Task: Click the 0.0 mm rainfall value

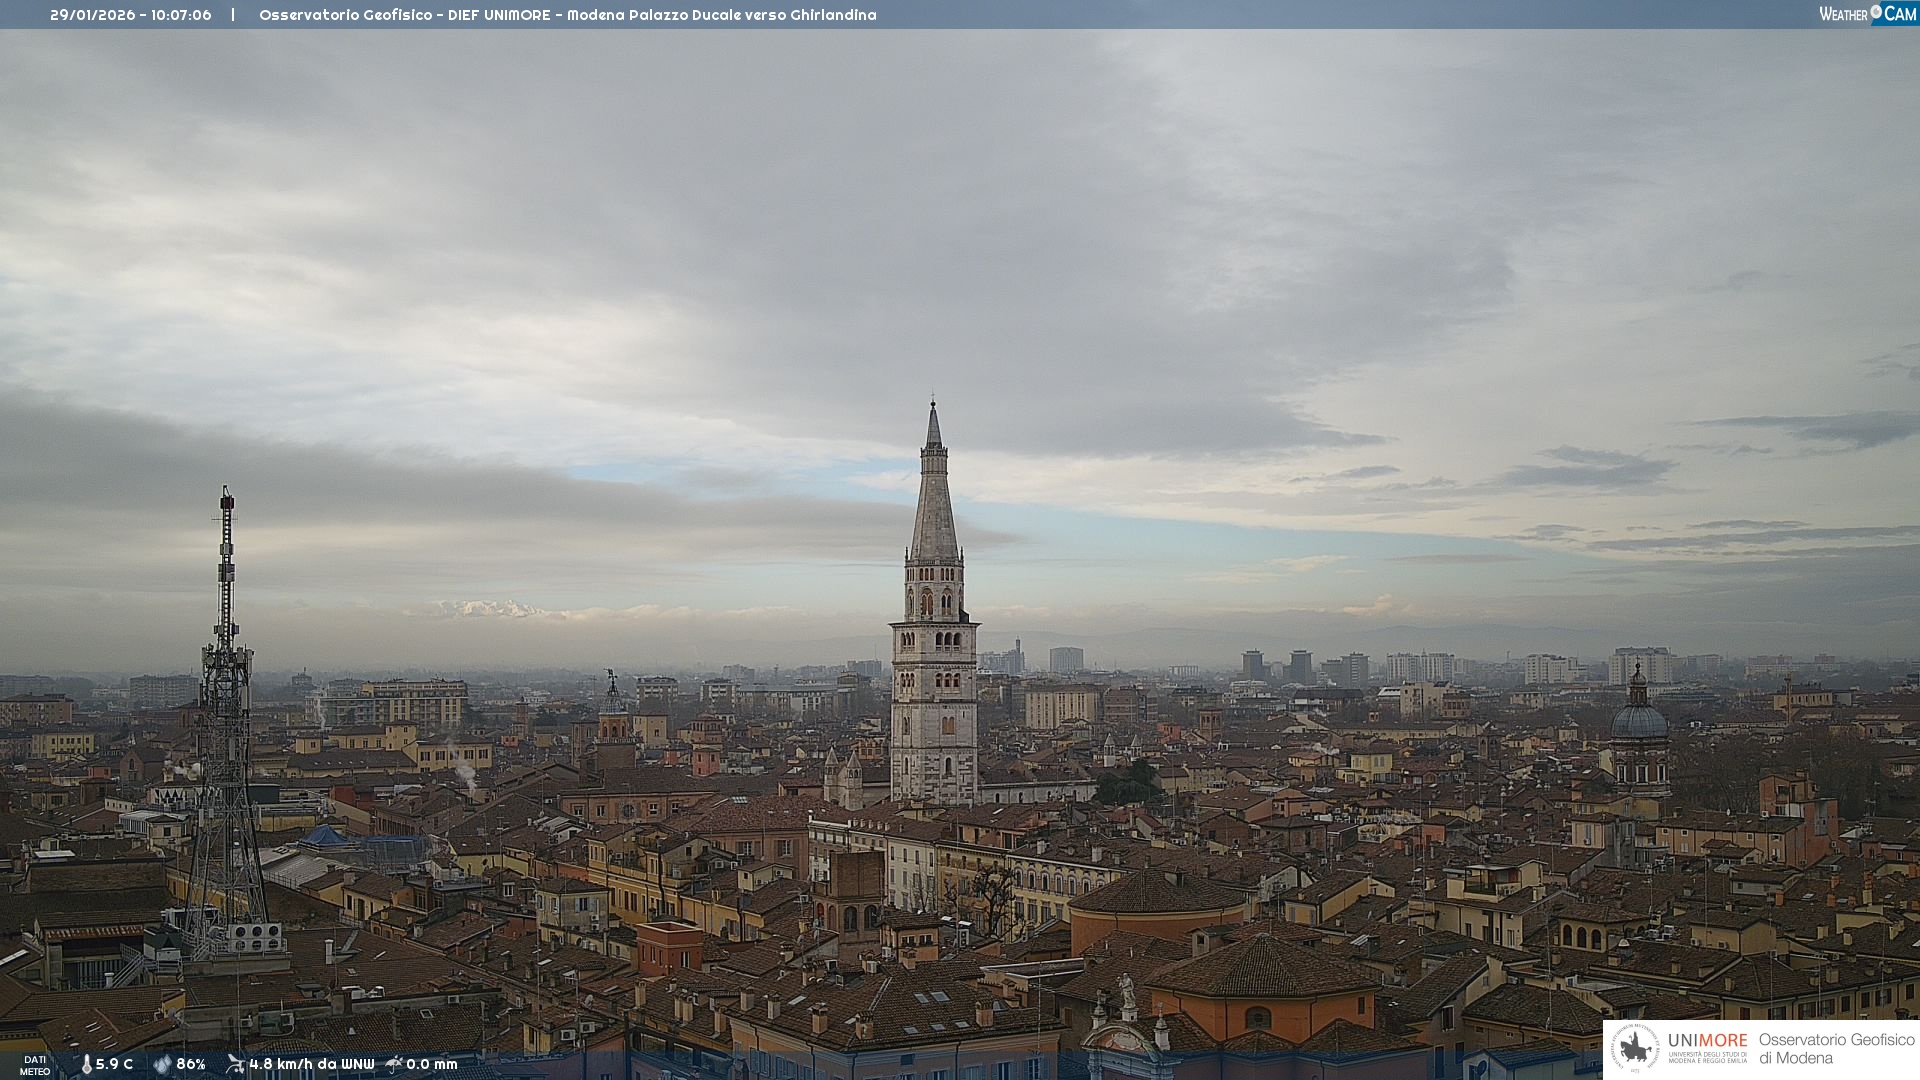Action: (x=431, y=1064)
